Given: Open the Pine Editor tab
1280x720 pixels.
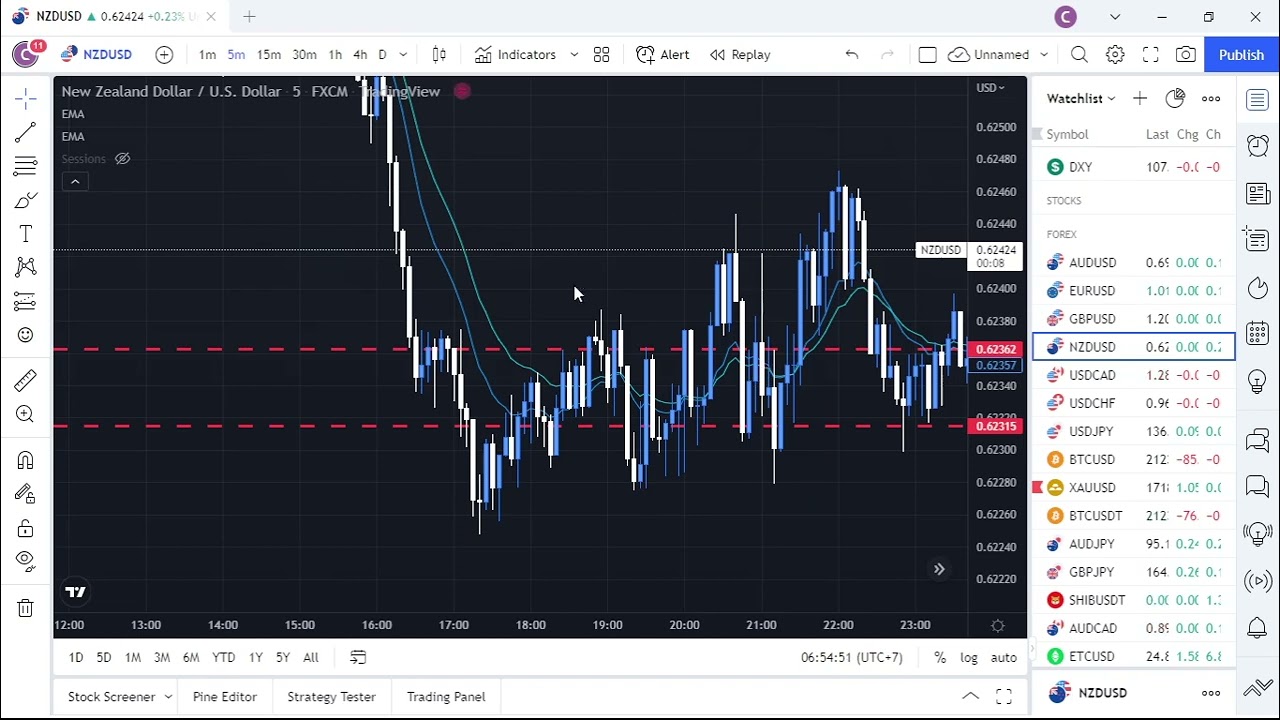Looking at the screenshot, I should click(225, 697).
